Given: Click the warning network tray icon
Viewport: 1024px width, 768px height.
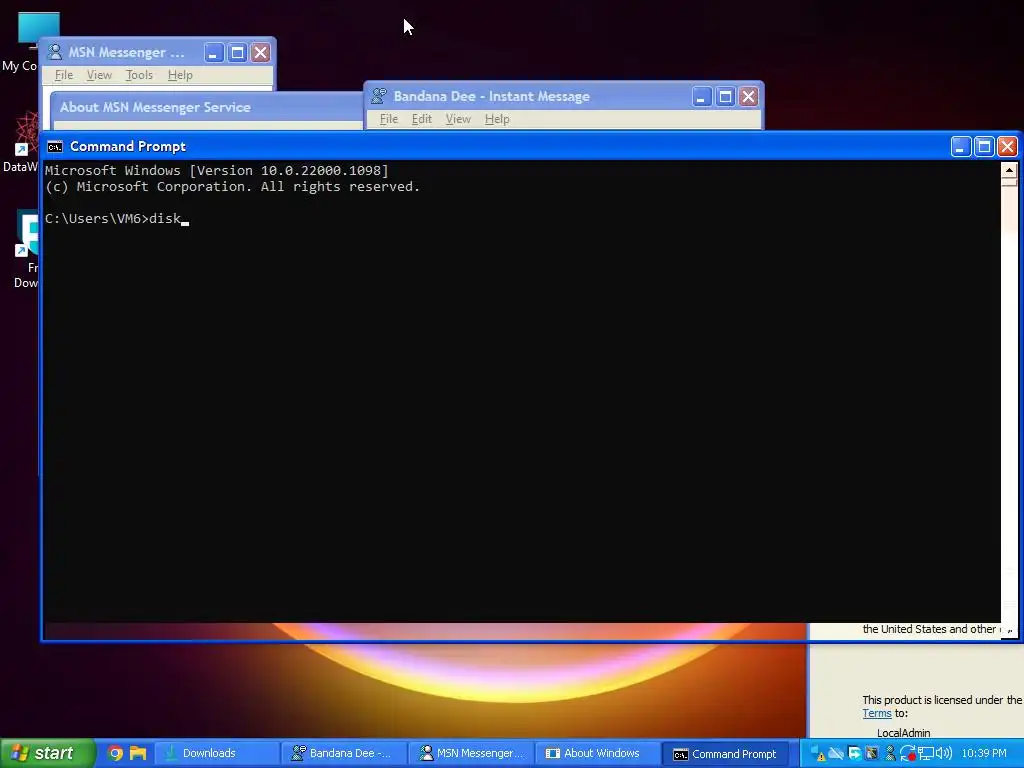Looking at the screenshot, I should tap(817, 754).
